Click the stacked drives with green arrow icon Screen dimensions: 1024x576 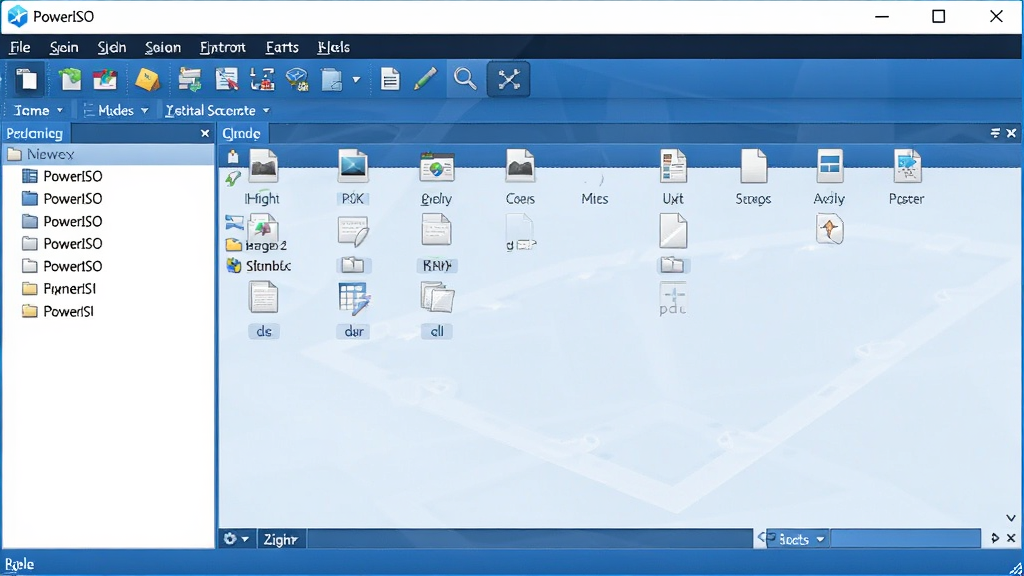190,80
